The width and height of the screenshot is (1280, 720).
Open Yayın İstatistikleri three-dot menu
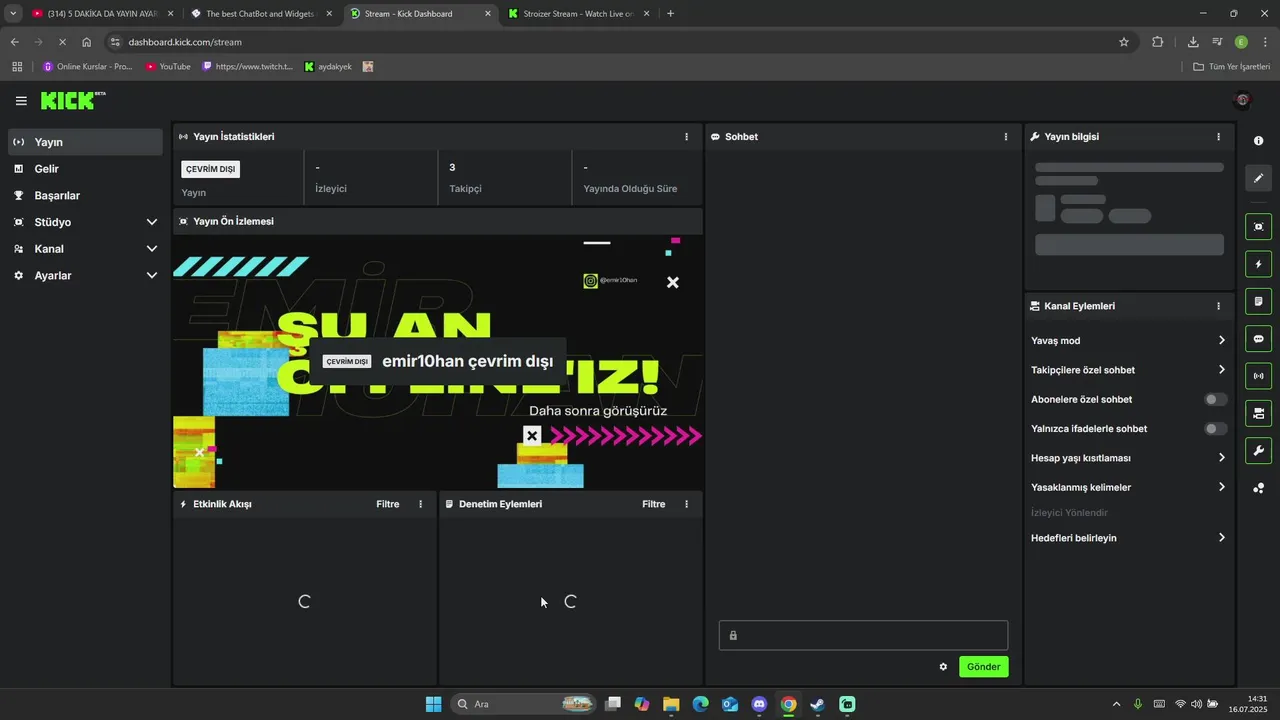686,137
